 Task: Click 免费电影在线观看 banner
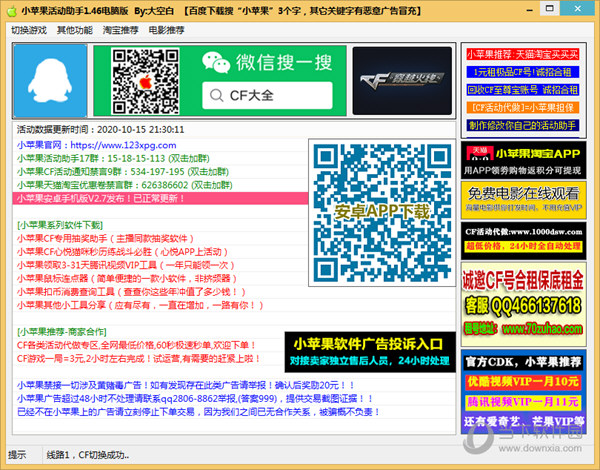click(523, 200)
